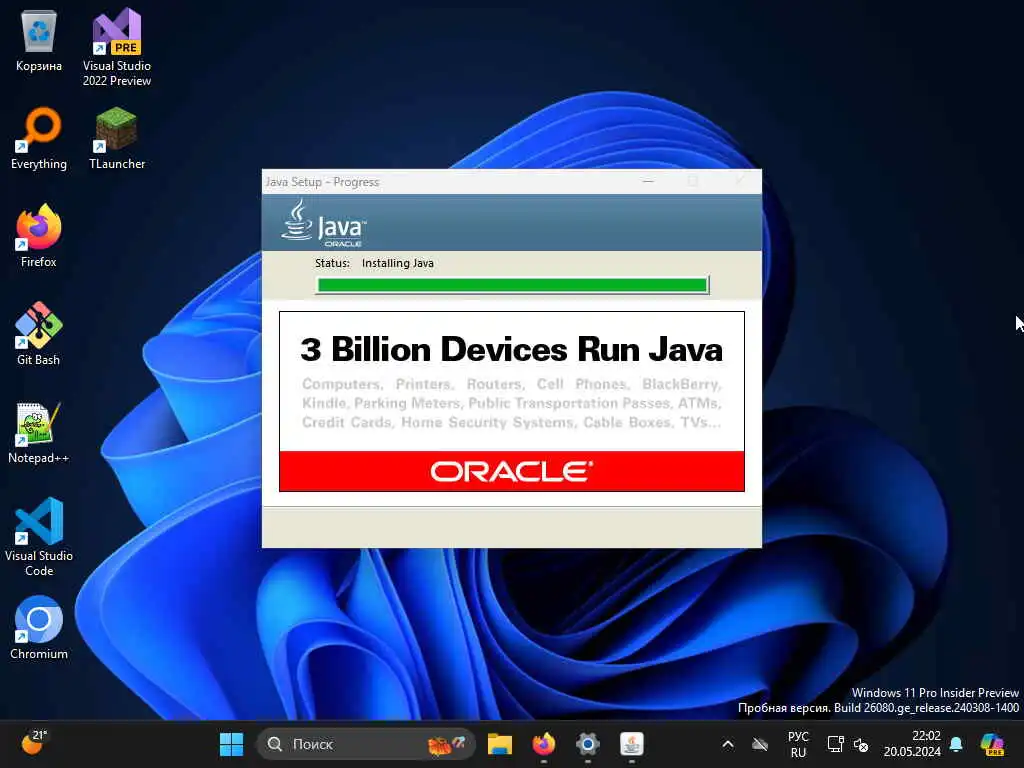Open the clock showing 22:02 20.05.2024
Screen dimensions: 1024x768
click(912, 744)
